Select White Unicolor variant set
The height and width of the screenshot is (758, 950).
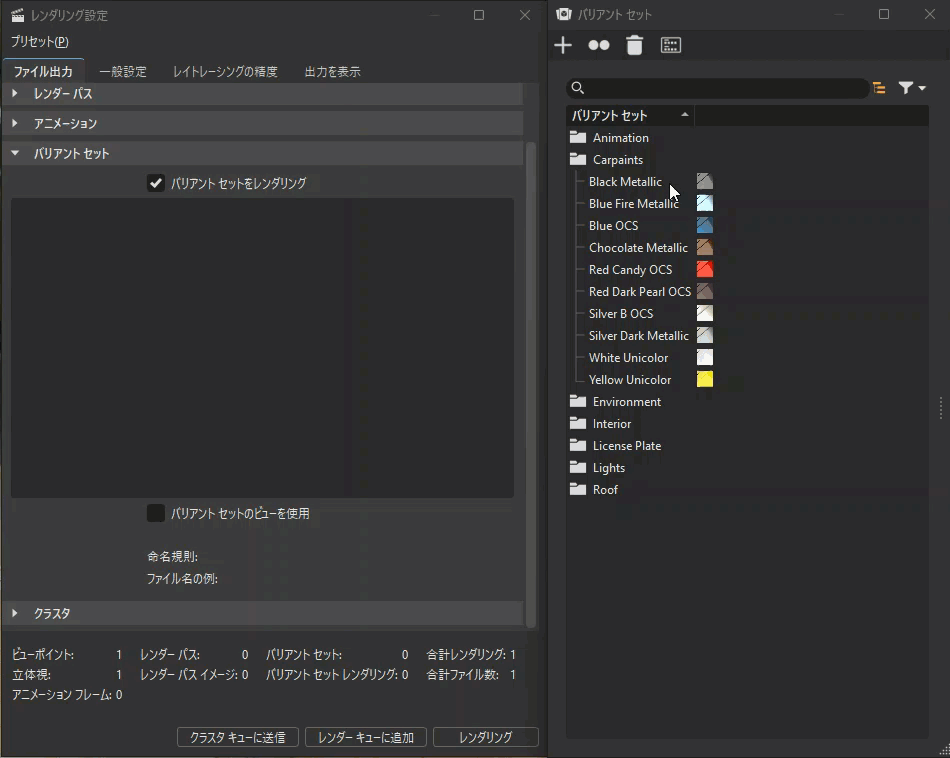628,357
